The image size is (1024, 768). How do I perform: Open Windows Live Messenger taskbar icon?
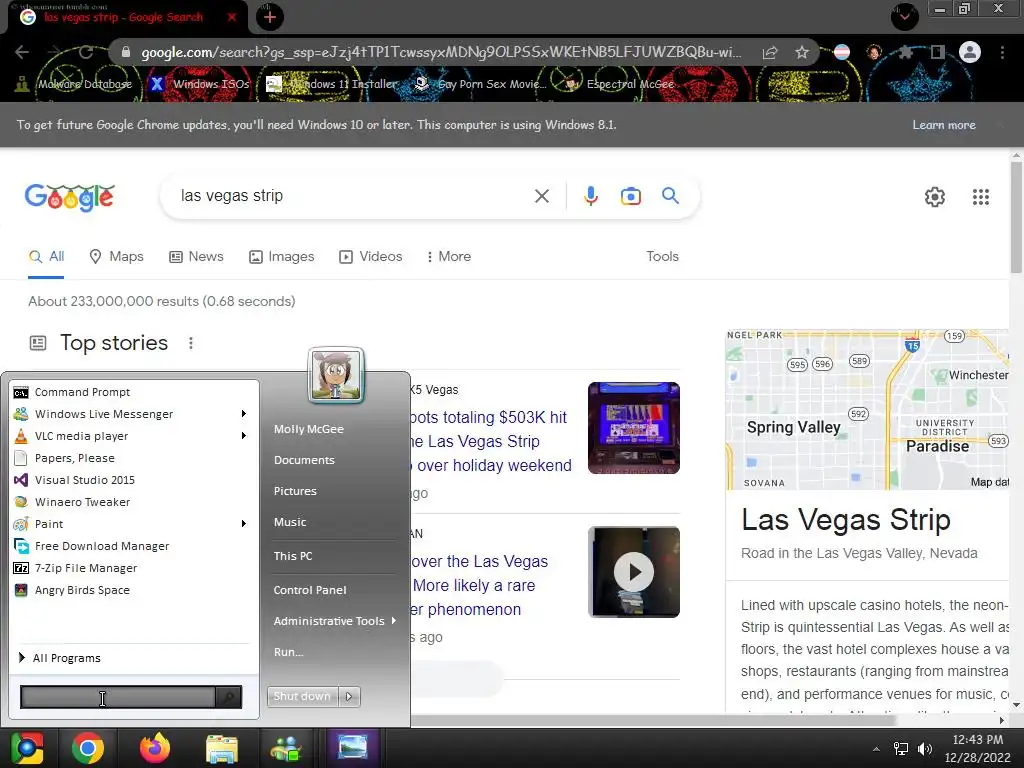coord(285,749)
